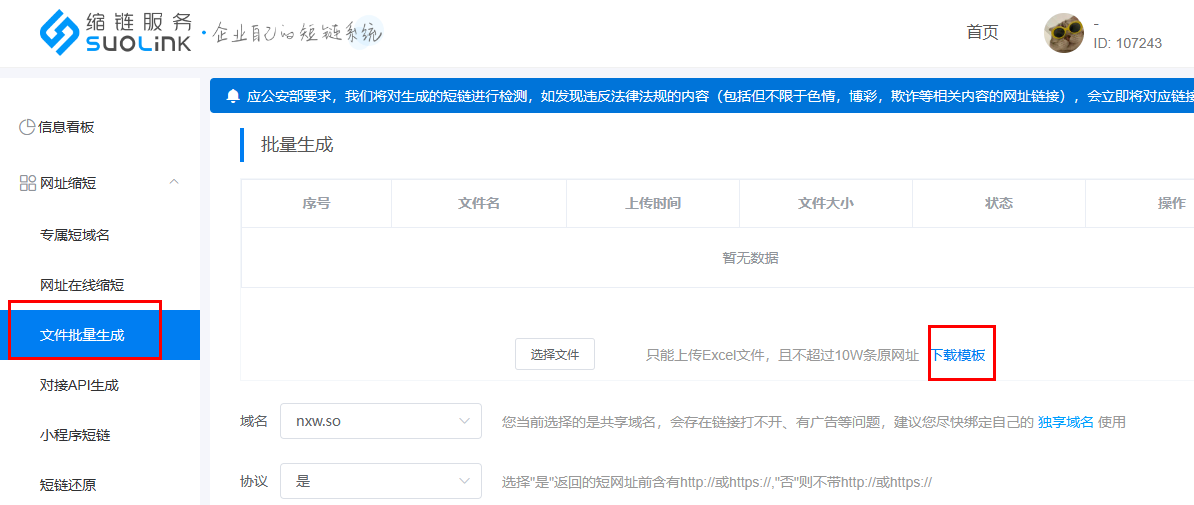Viewport: 1194px width, 505px height.
Task: Open the 域名 nxw.so dropdown
Action: pyautogui.click(x=381, y=421)
